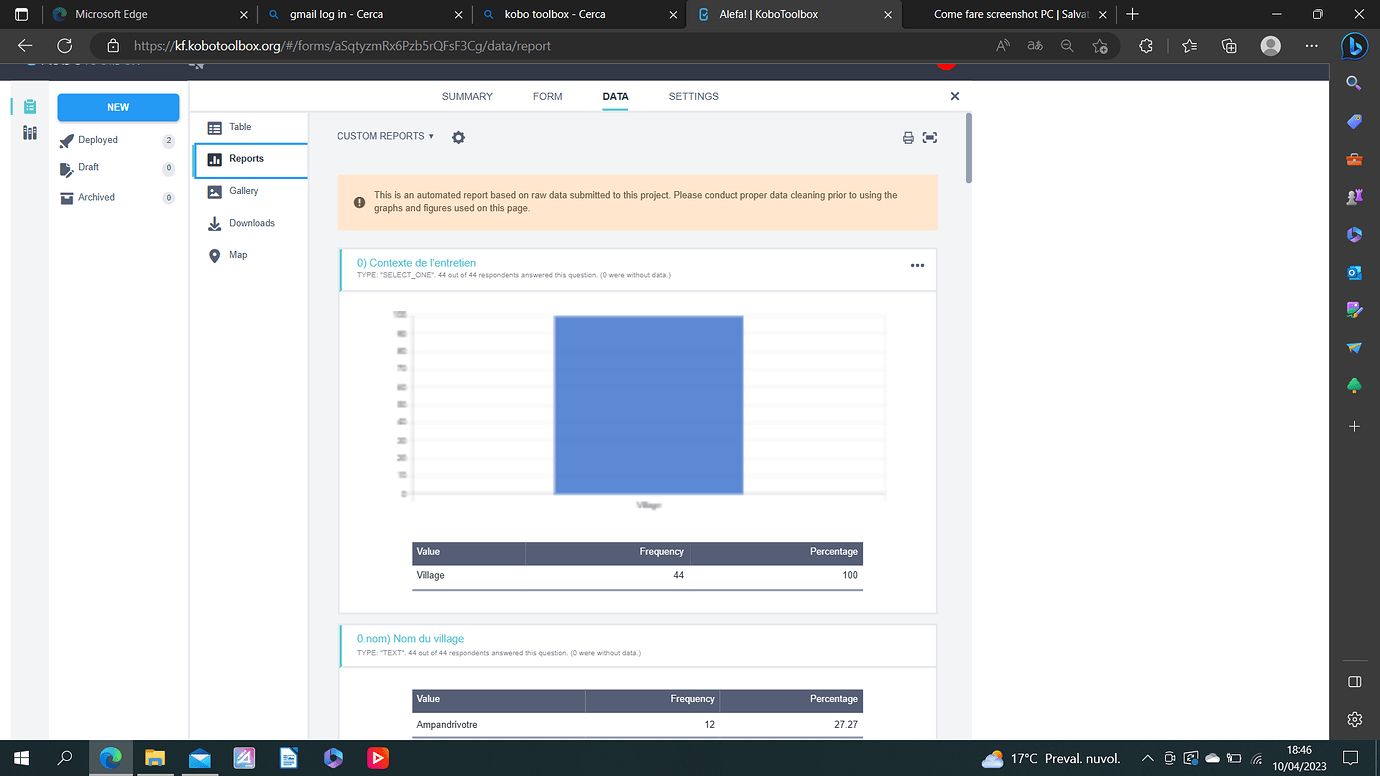Open Edge favorites from the toolbar
This screenshot has height=776, width=1380.
click(1189, 45)
